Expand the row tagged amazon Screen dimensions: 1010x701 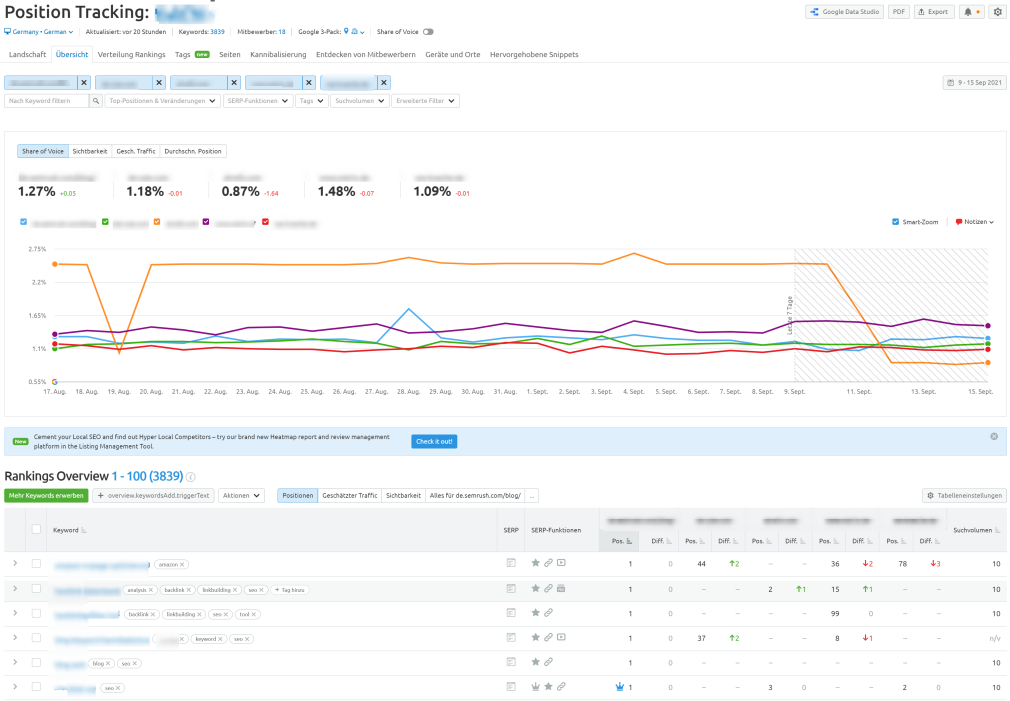click(15, 563)
